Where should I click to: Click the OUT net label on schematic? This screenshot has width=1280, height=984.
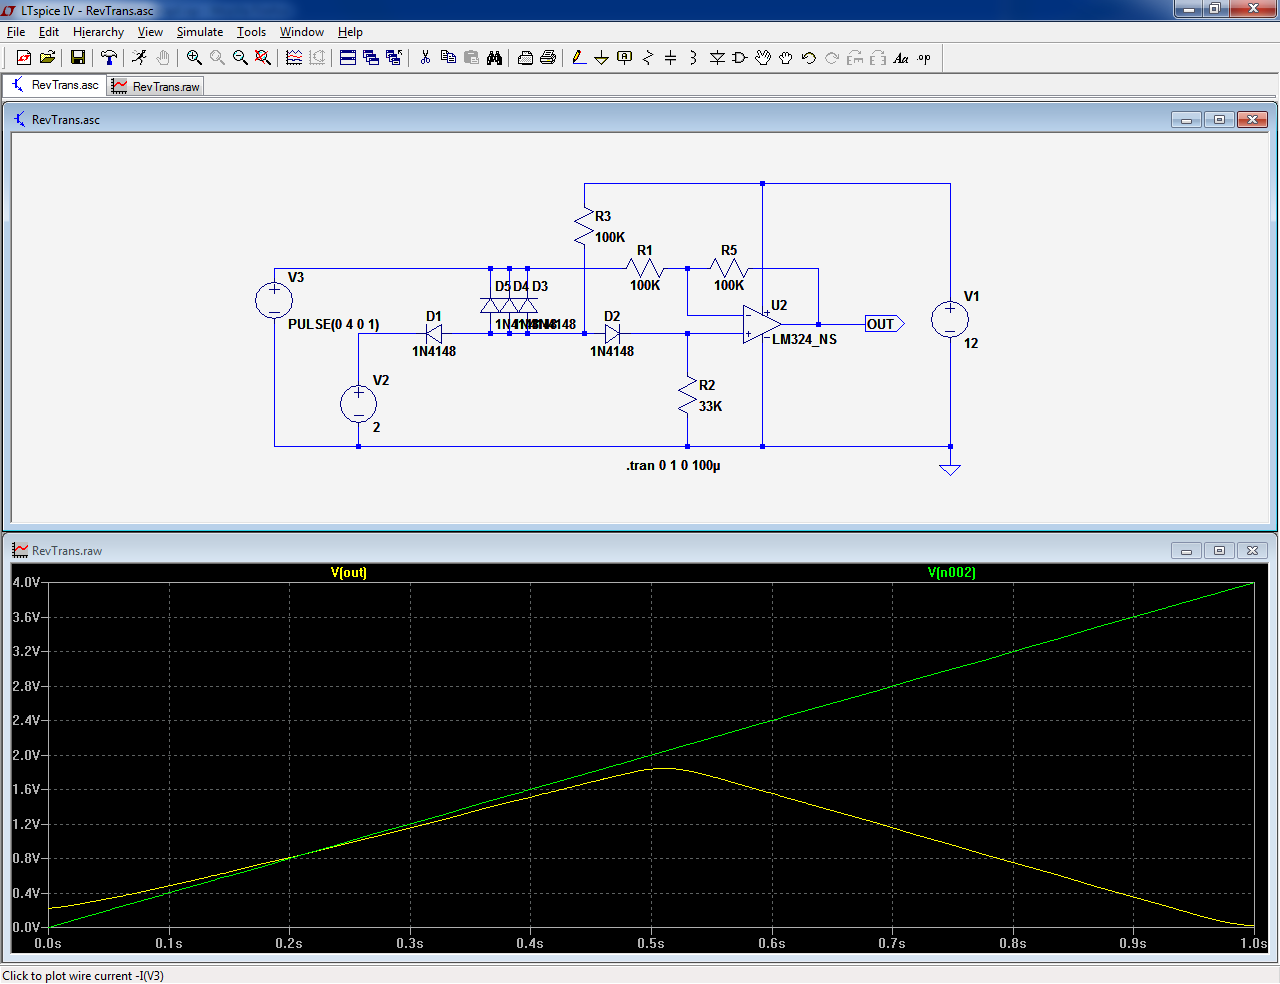[x=882, y=324]
